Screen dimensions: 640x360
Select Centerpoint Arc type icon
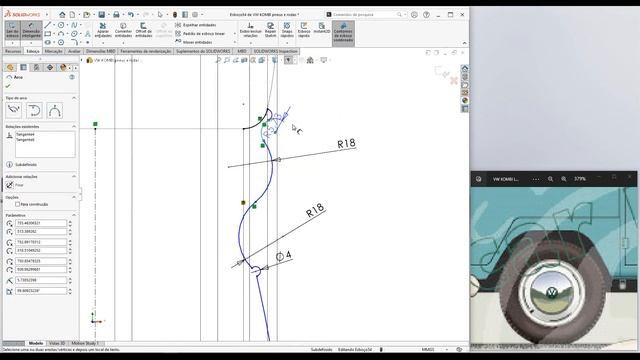(x=13, y=110)
